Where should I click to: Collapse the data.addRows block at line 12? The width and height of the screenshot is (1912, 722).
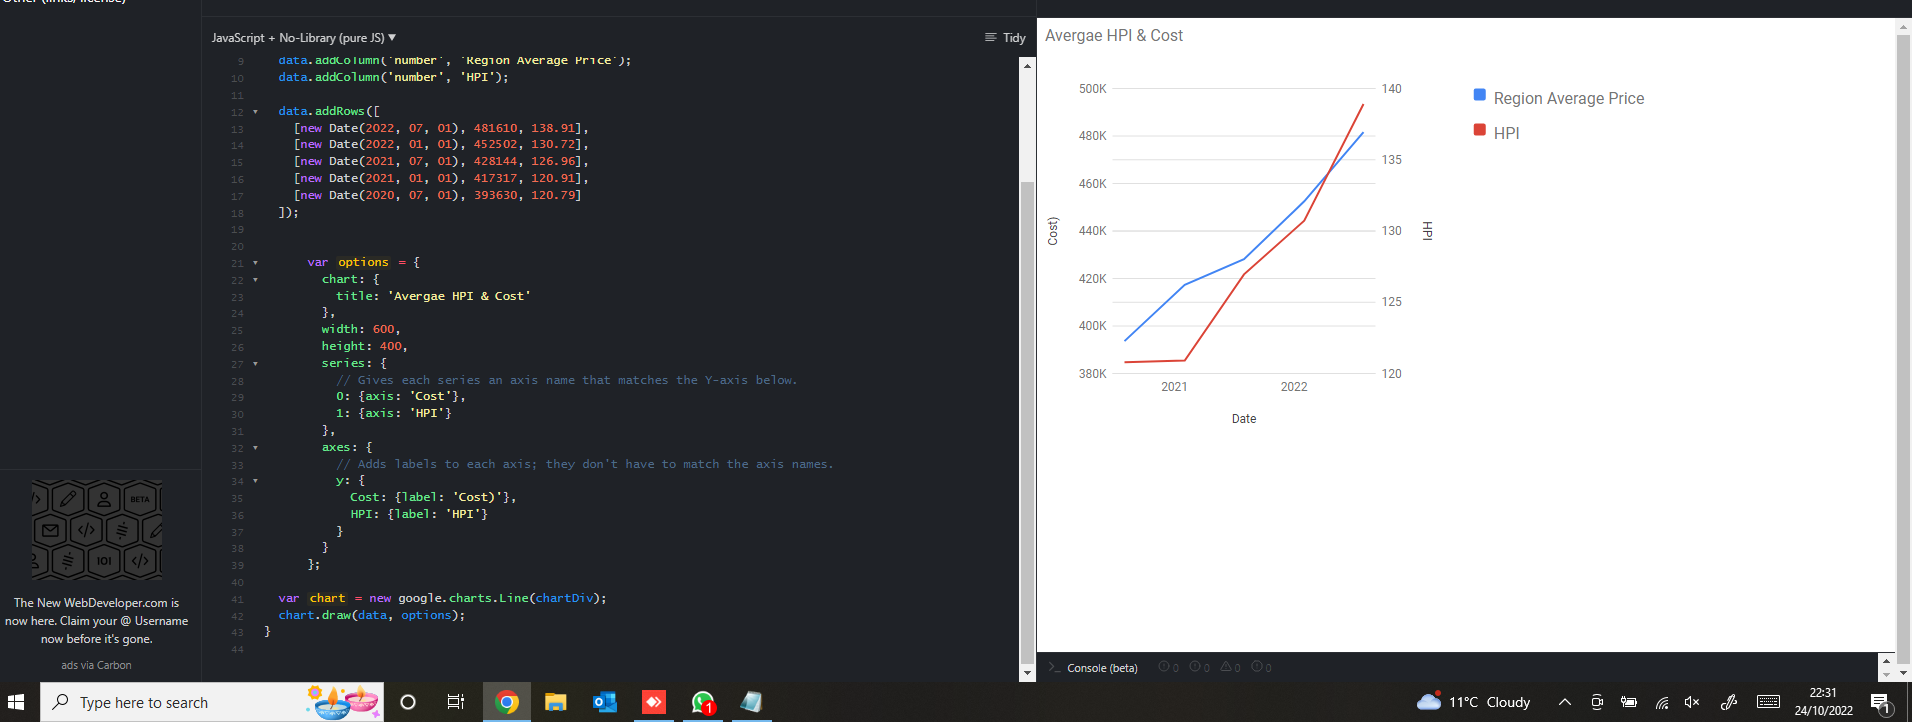255,112
